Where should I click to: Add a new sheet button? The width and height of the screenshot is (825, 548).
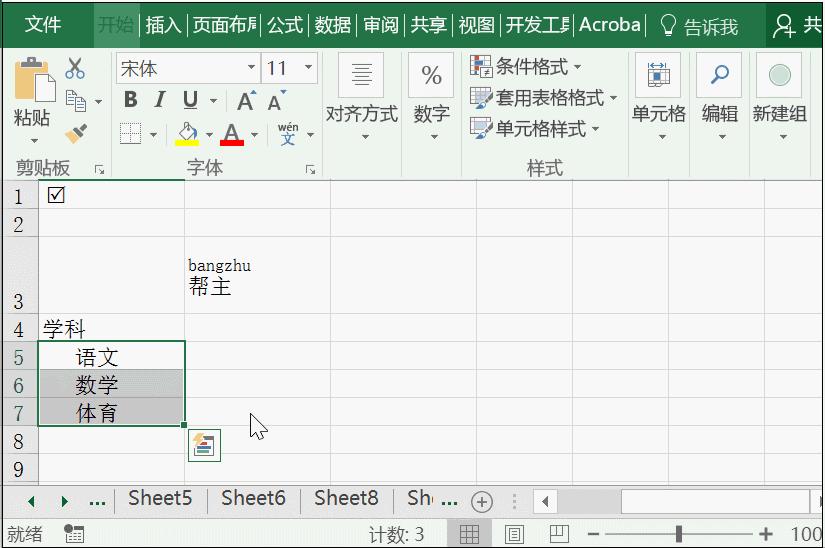point(481,502)
